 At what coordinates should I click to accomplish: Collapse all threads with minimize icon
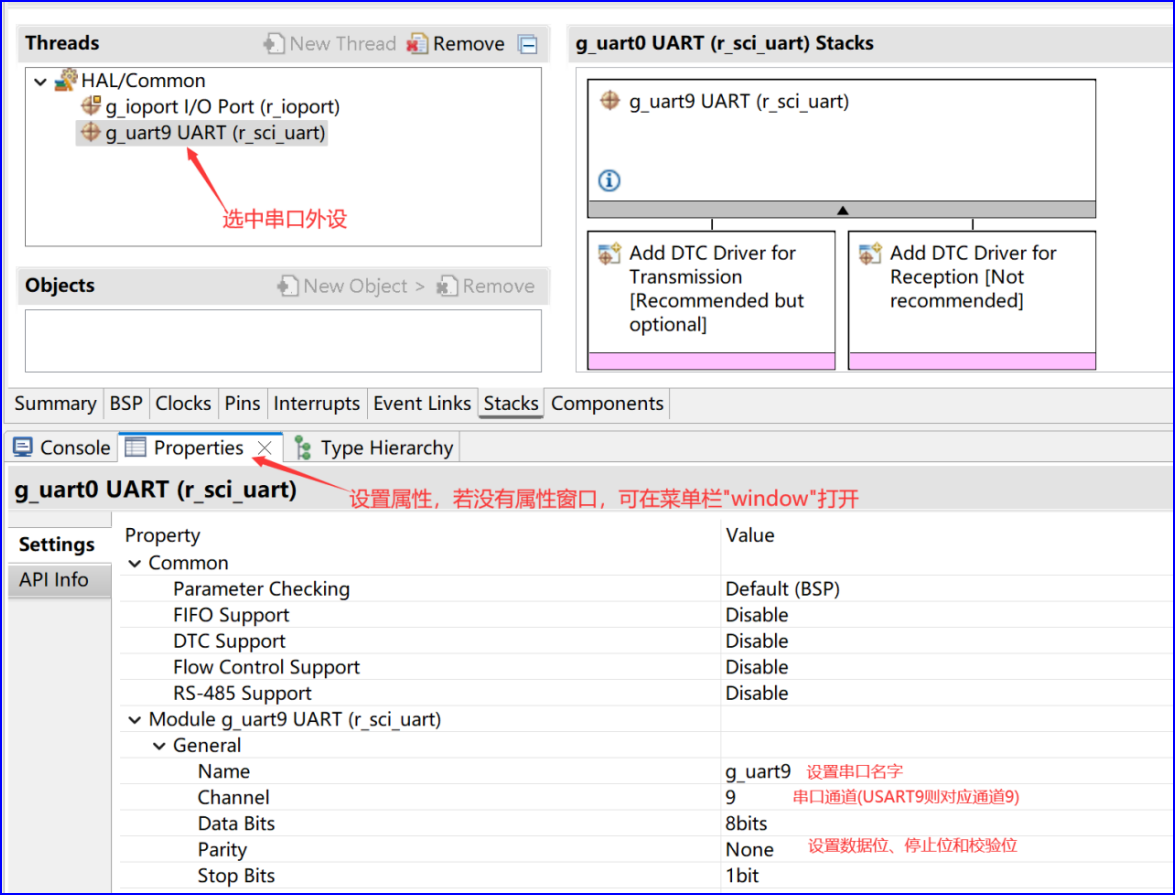click(x=528, y=44)
